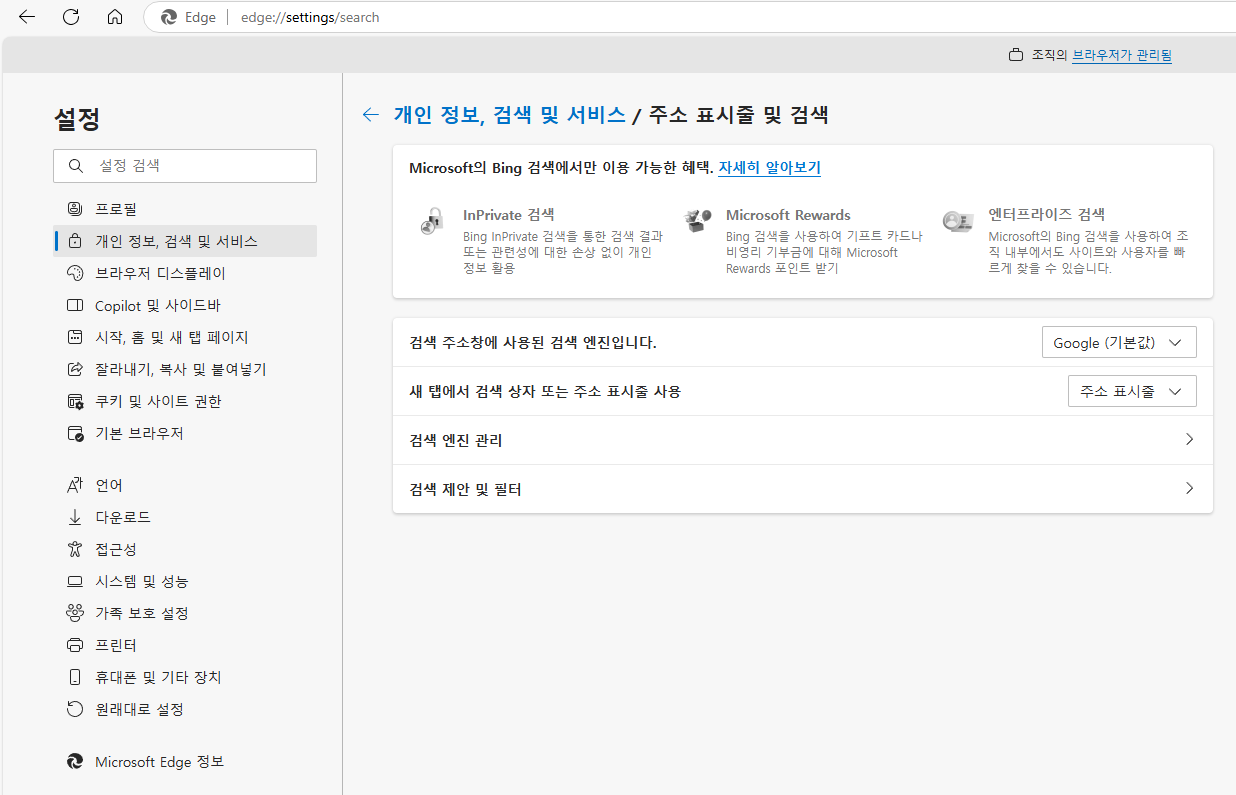This screenshot has height=795, width=1236.
Task: Open the 다운로드 settings section
Action: click(185, 517)
